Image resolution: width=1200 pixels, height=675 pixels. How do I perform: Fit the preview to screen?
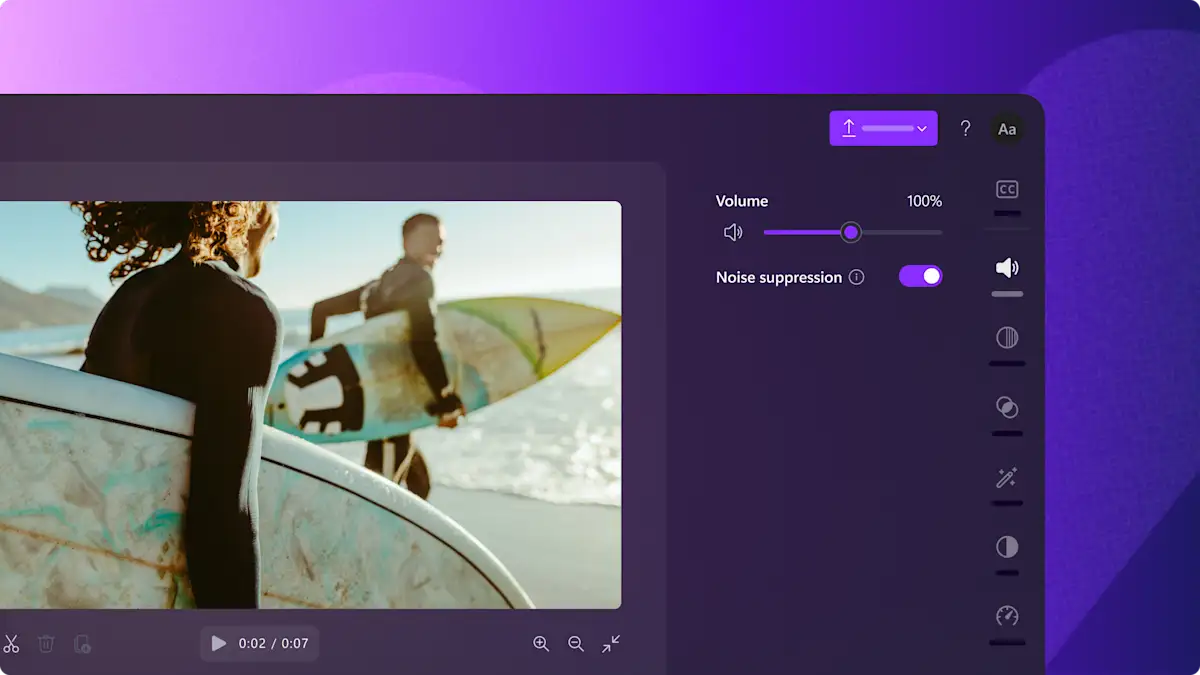pyautogui.click(x=610, y=644)
